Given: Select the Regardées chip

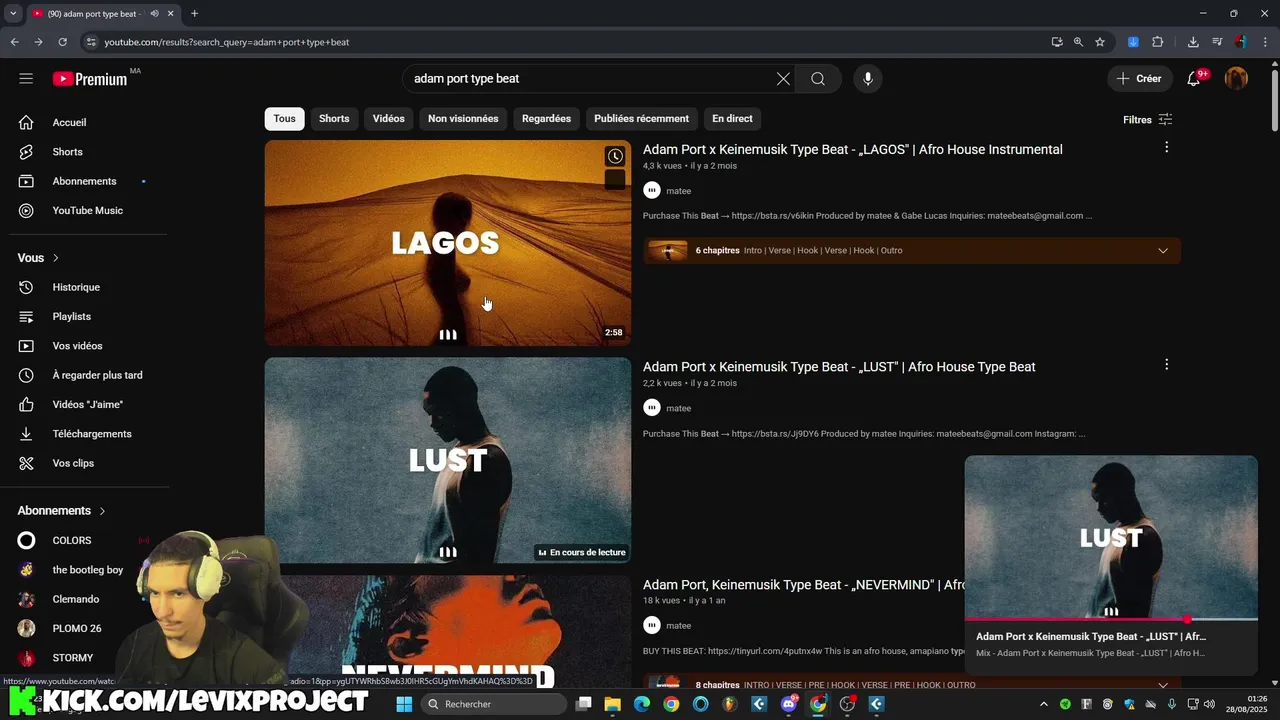Looking at the screenshot, I should 546,118.
